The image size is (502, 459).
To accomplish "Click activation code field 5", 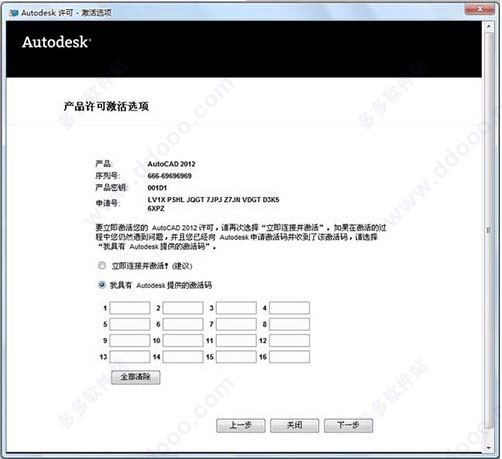I will (x=130, y=324).
